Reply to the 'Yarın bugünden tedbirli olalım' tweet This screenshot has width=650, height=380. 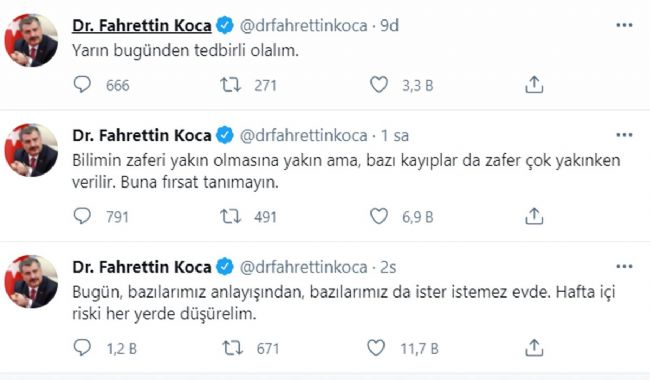coord(82,85)
